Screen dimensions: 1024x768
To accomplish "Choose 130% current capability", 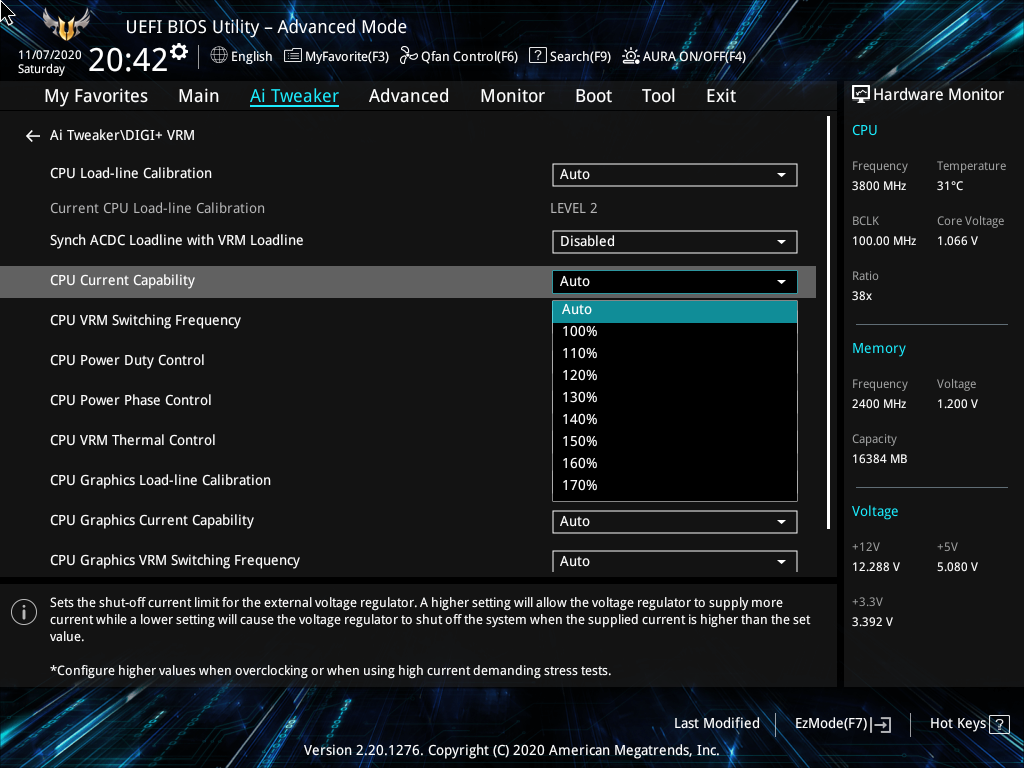I will pos(675,398).
